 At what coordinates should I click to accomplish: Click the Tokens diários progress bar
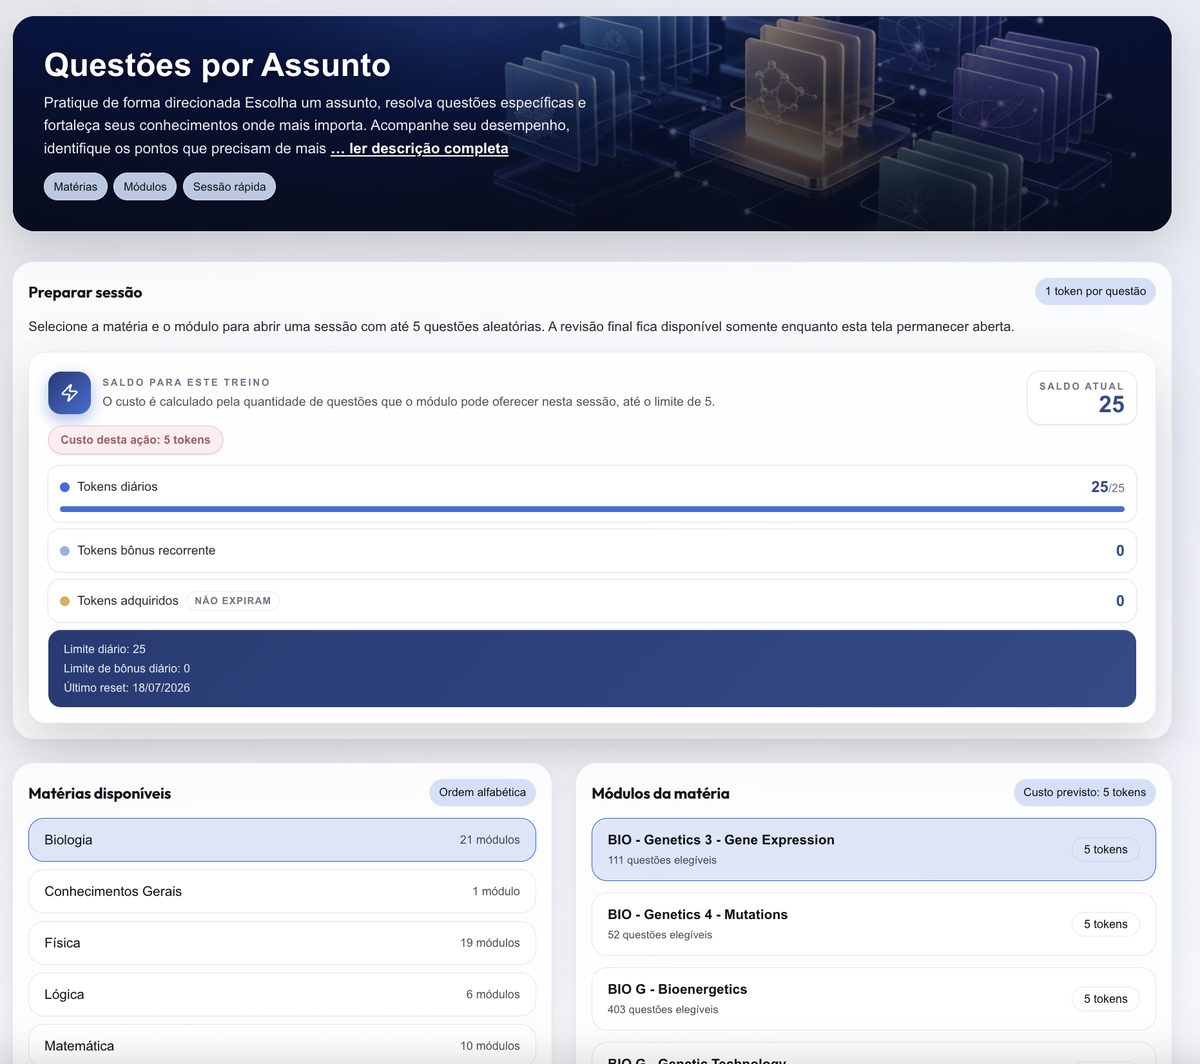click(592, 509)
